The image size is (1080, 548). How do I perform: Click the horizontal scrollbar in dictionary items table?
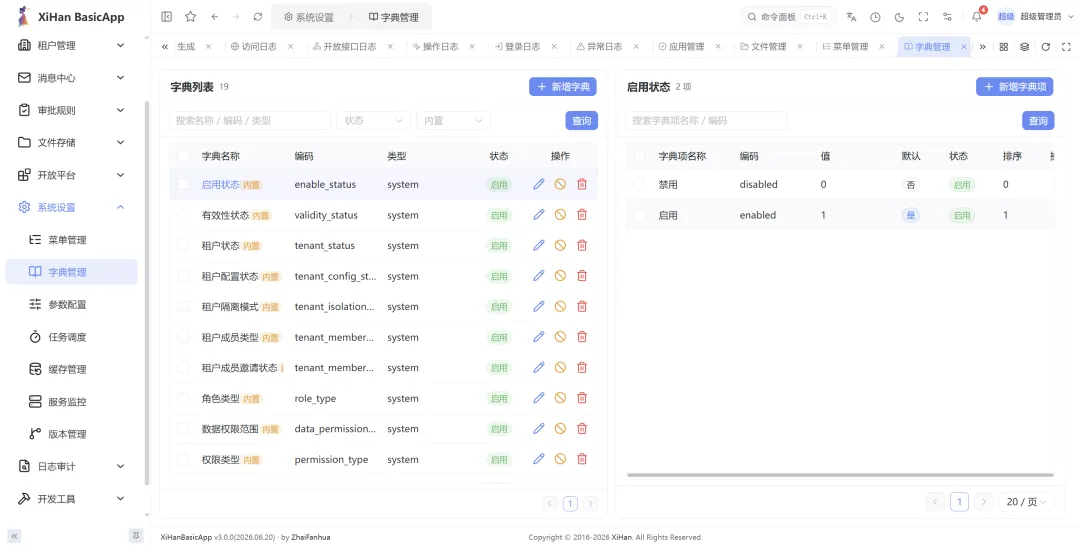point(840,475)
